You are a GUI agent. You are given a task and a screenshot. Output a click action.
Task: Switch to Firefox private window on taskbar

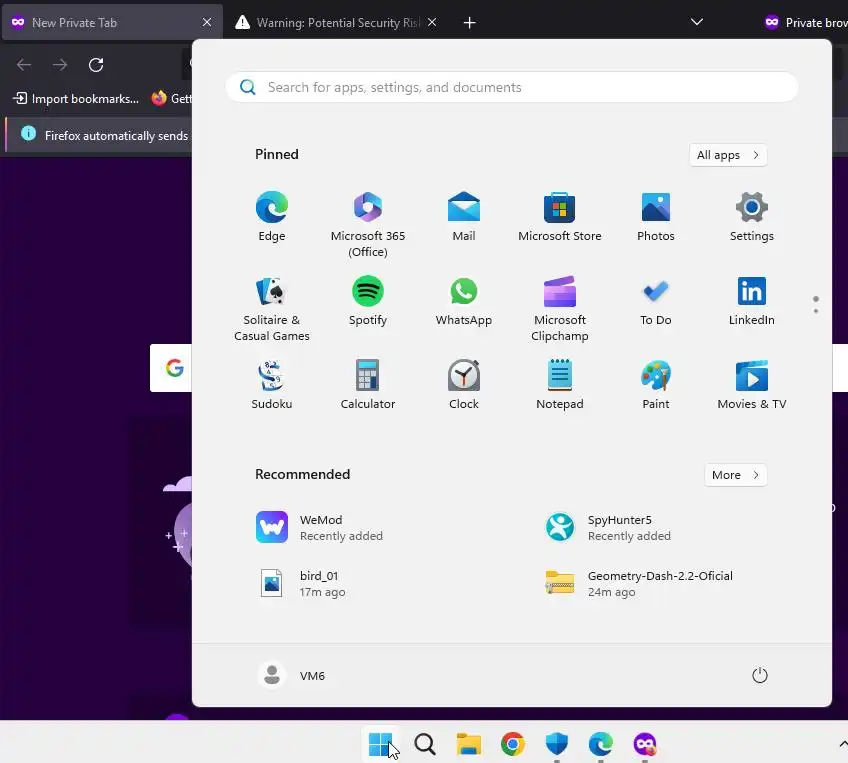pyautogui.click(x=645, y=744)
